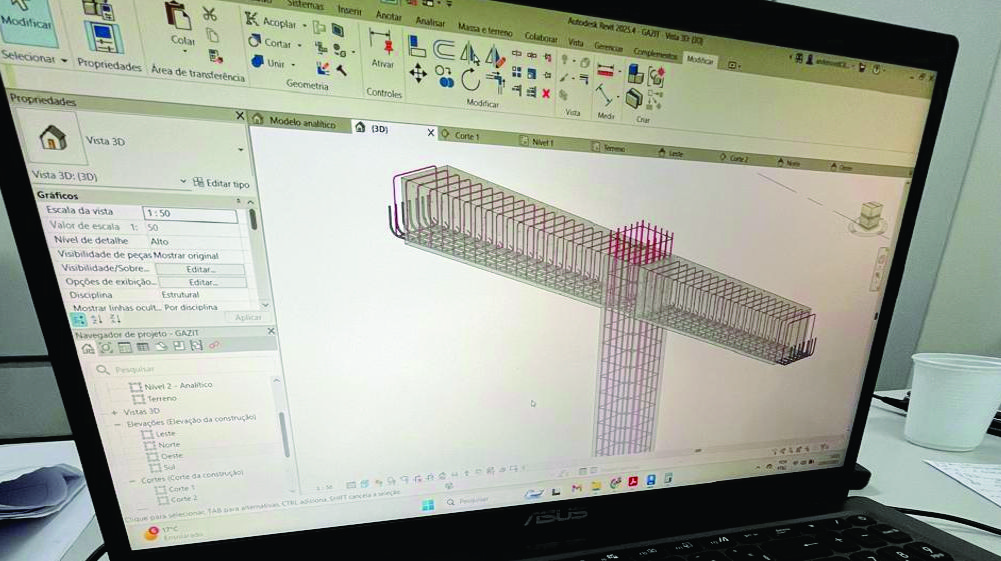Image resolution: width=1001 pixels, height=561 pixels.
Task: Open the Analisar ribbon tab
Action: [430, 22]
